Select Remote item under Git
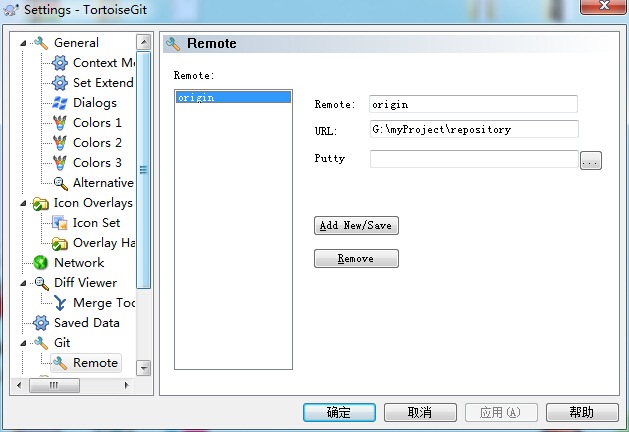 pos(95,363)
